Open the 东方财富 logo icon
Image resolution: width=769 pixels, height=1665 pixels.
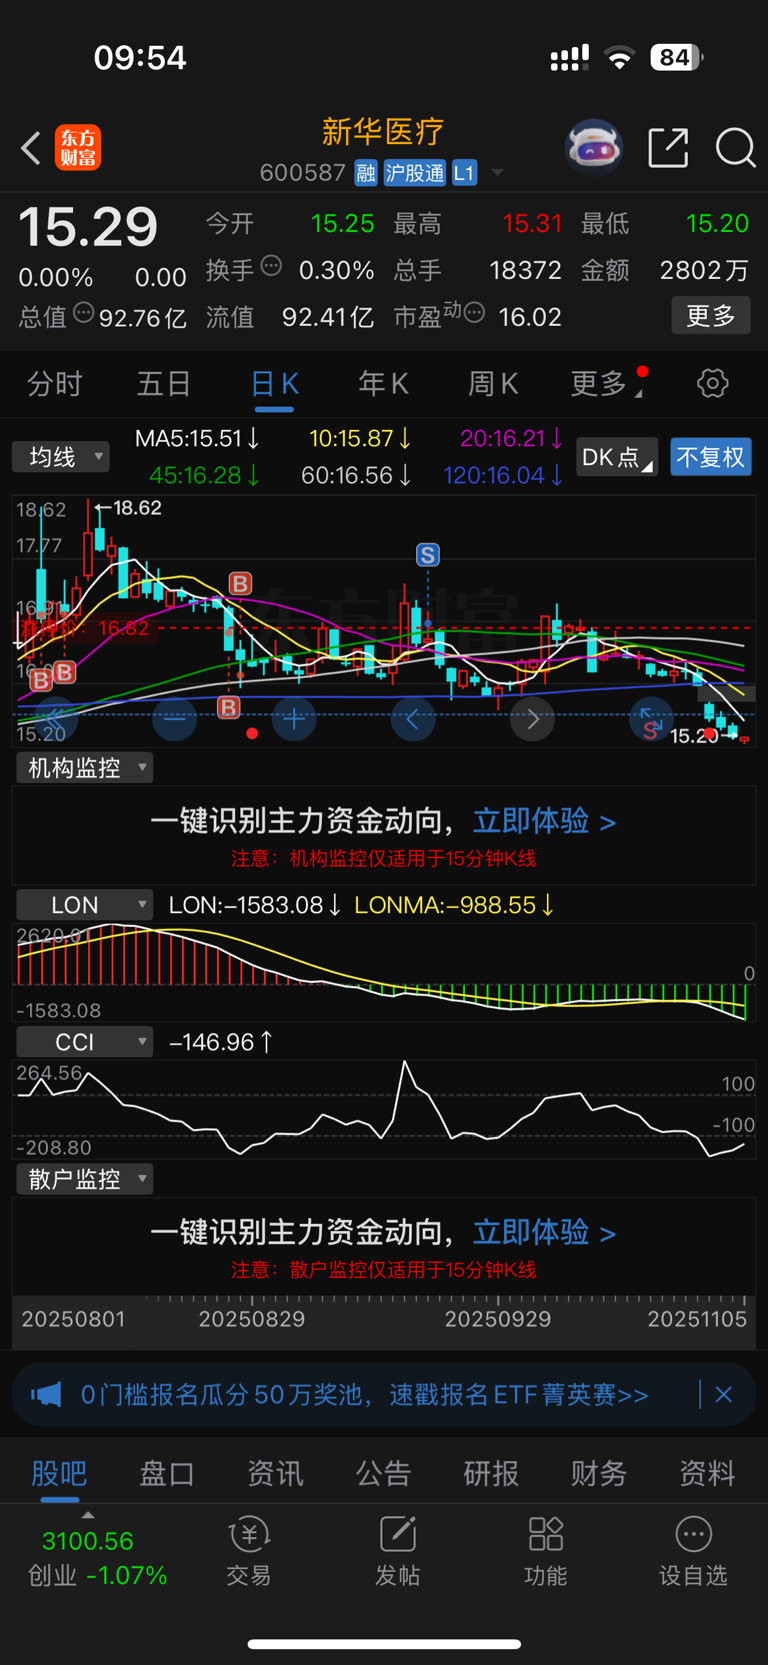click(x=78, y=148)
